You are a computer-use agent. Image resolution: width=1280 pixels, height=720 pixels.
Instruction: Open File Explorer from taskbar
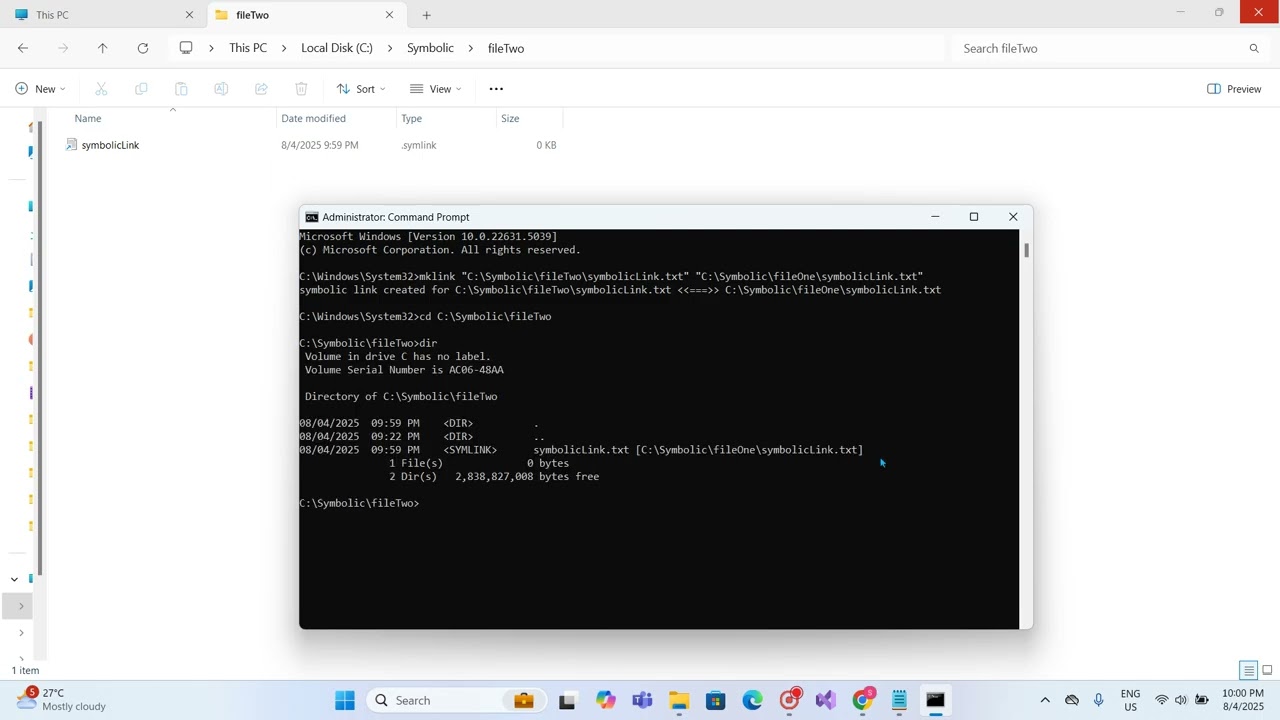(x=679, y=700)
